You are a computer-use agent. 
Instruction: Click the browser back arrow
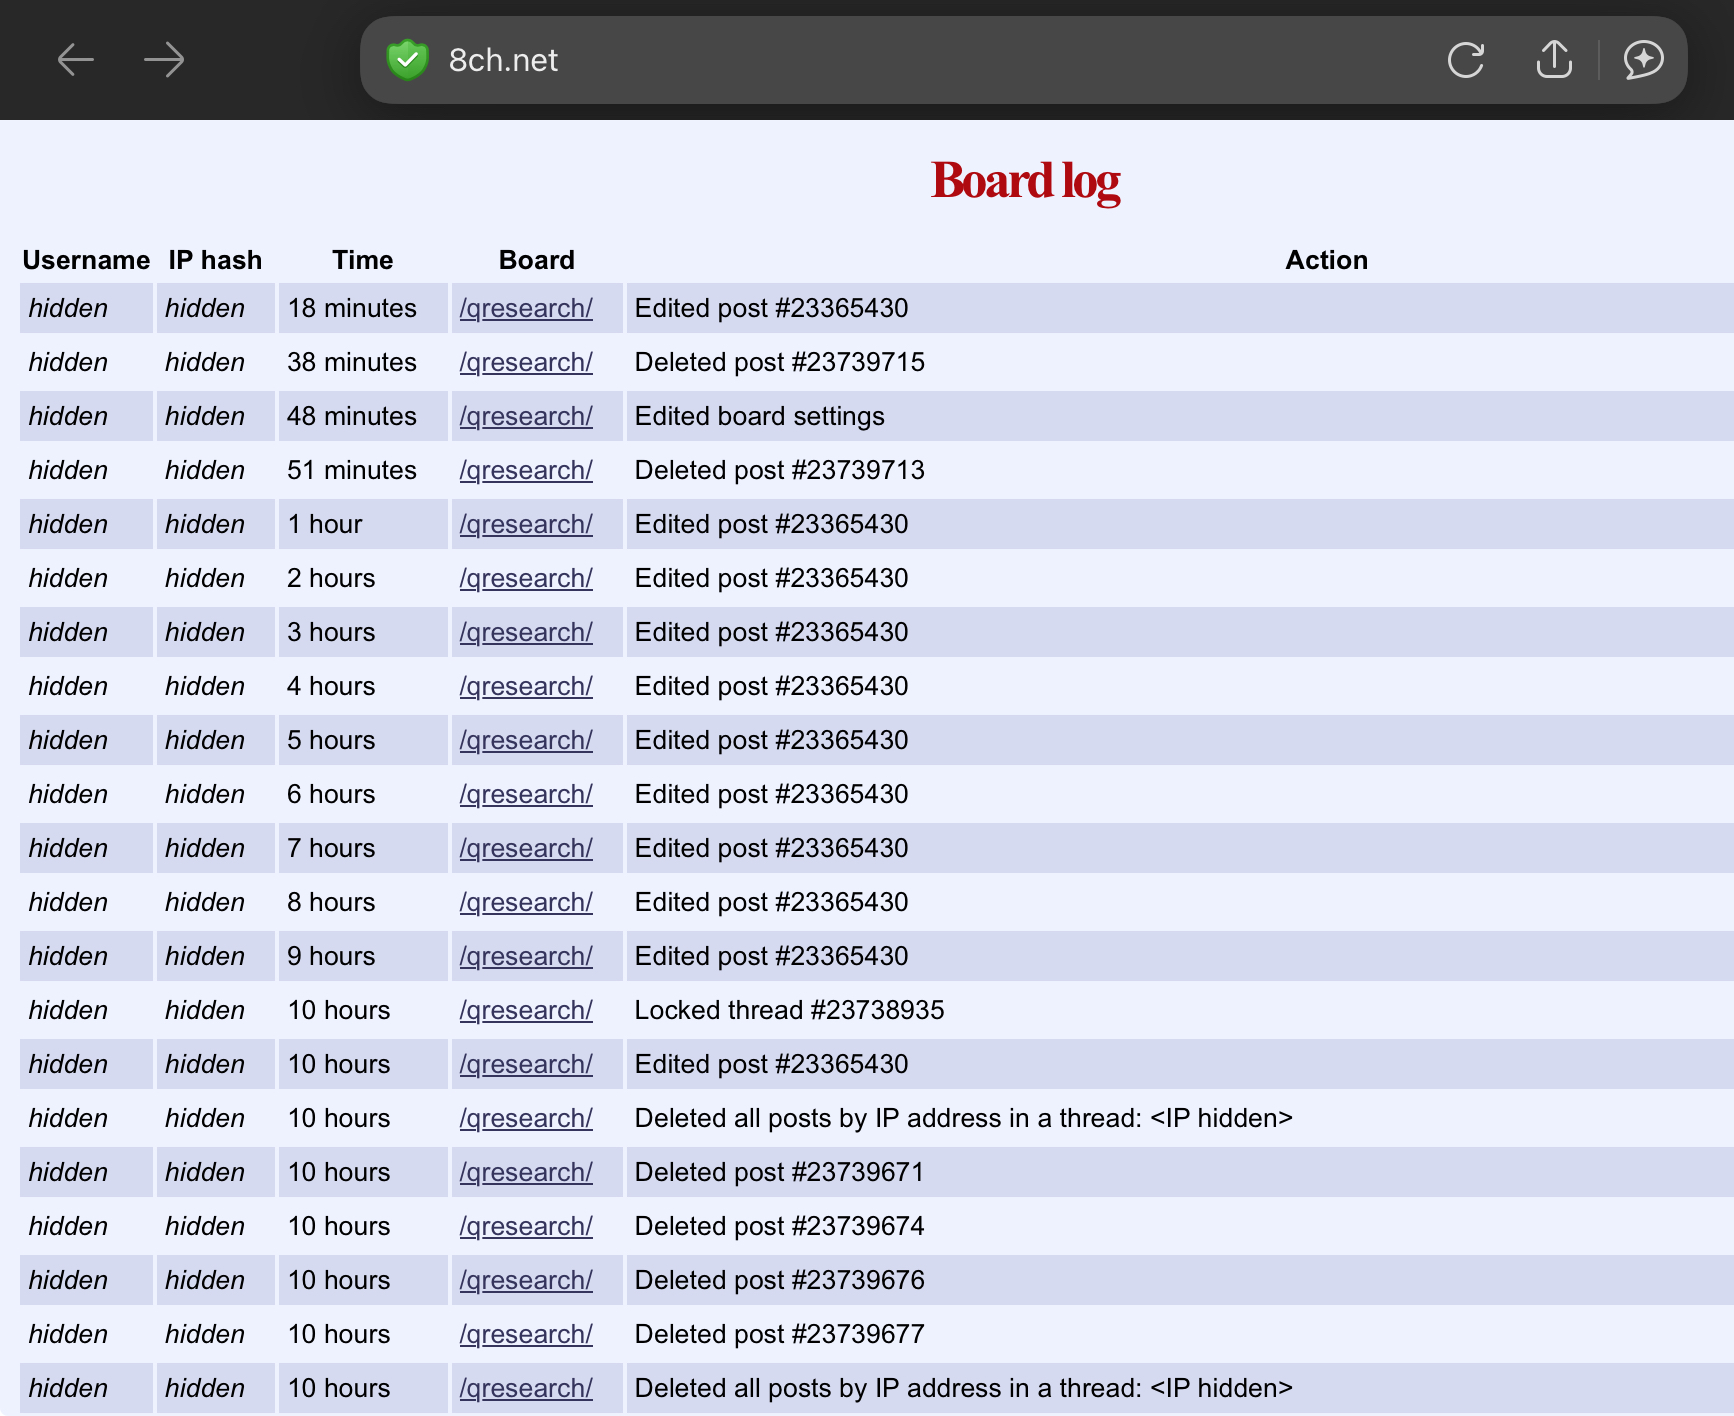coord(76,60)
